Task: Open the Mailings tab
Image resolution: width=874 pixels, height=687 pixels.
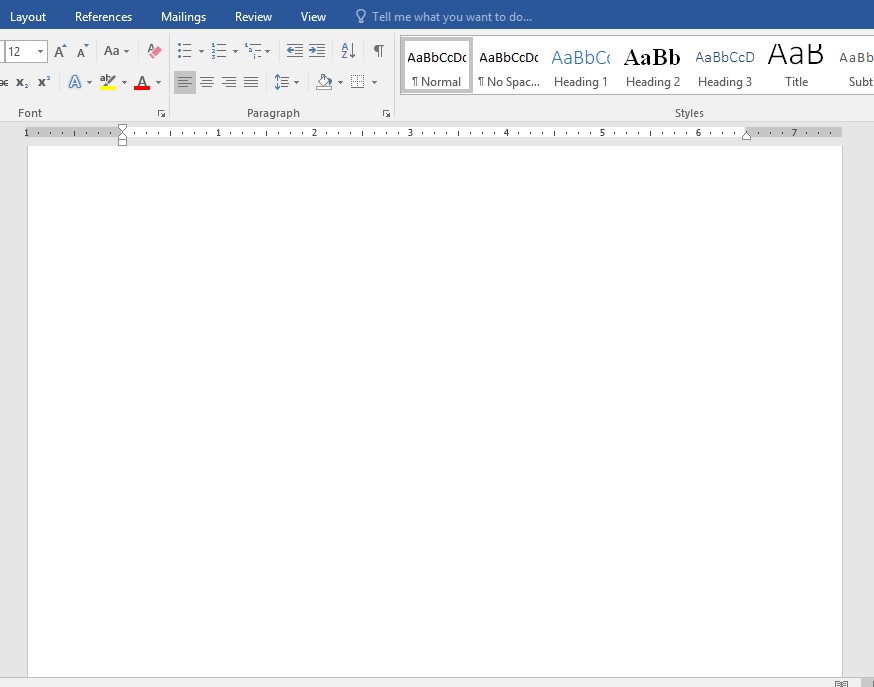Action: click(183, 17)
